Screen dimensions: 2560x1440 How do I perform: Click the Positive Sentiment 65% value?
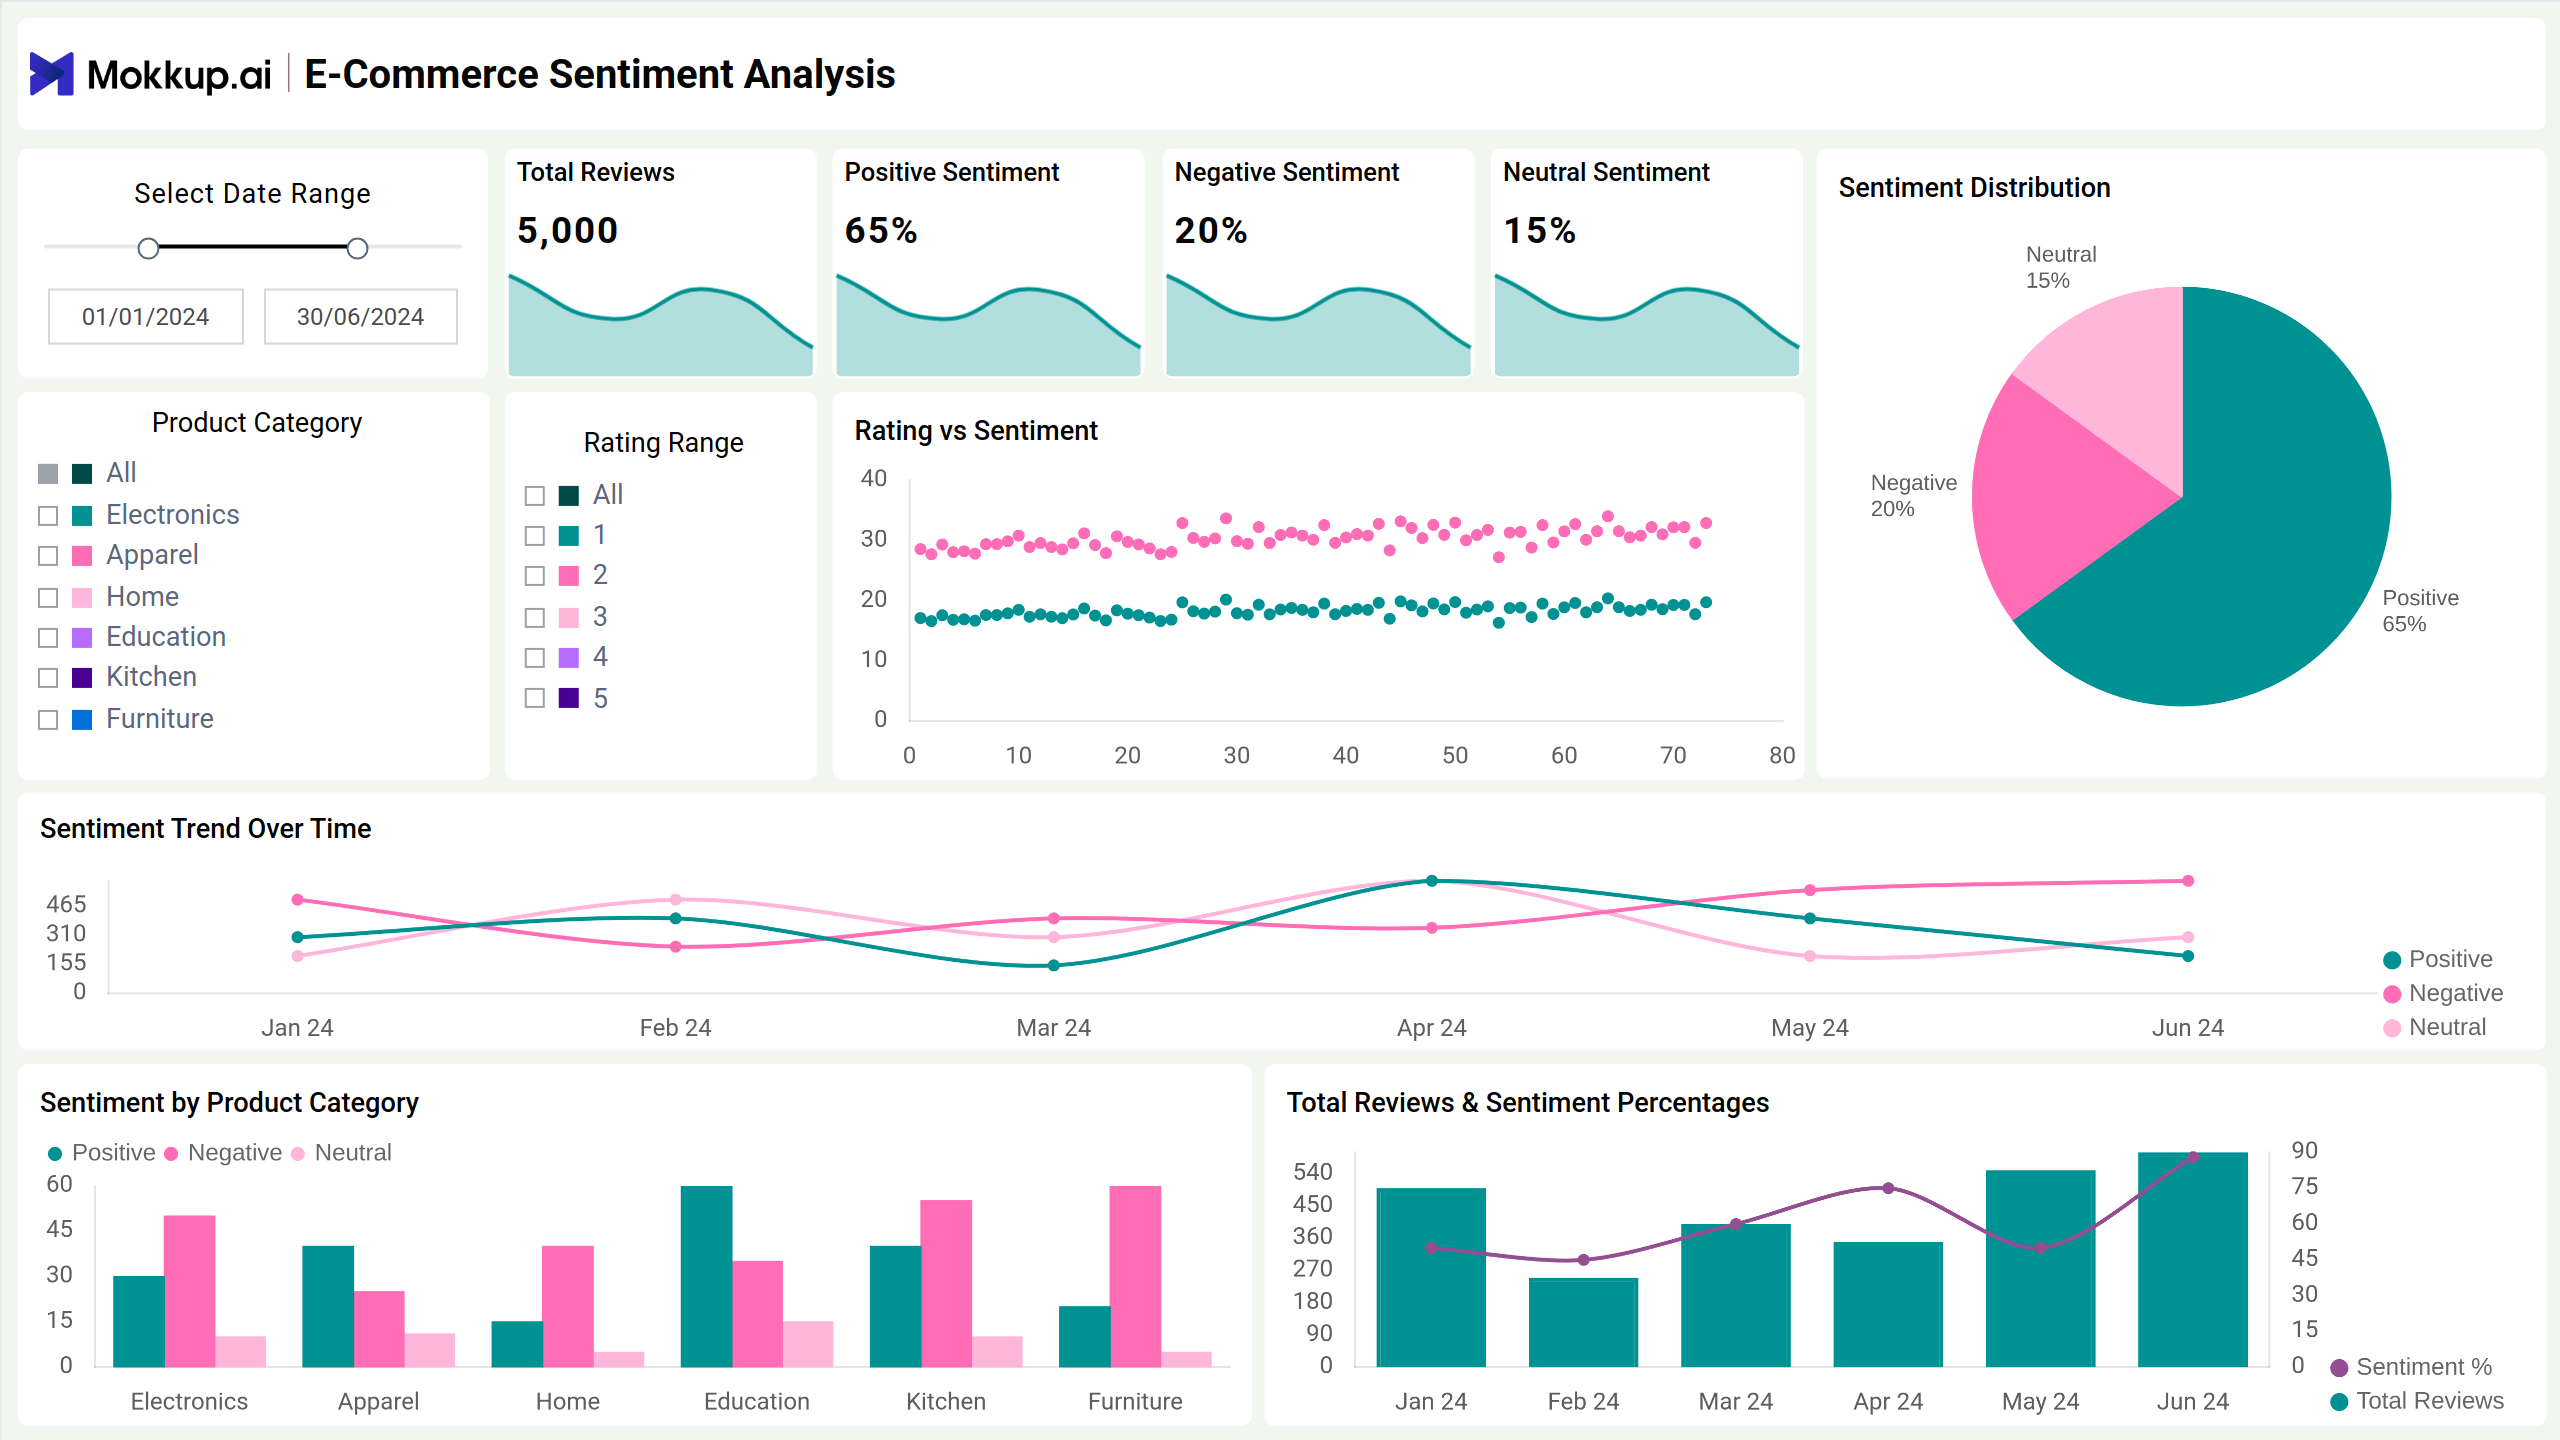(x=881, y=231)
